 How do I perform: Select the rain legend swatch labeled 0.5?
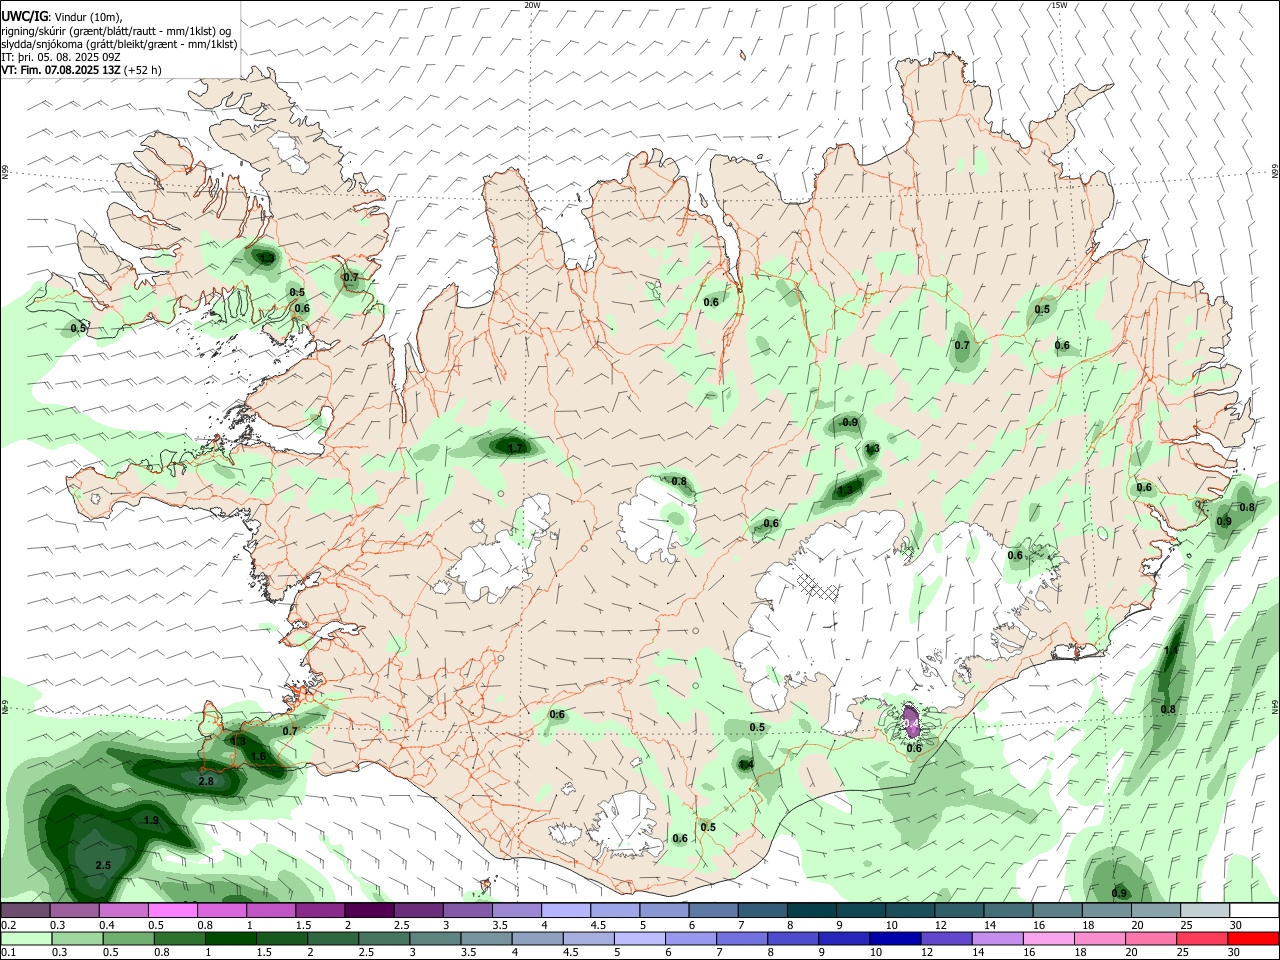point(128,939)
